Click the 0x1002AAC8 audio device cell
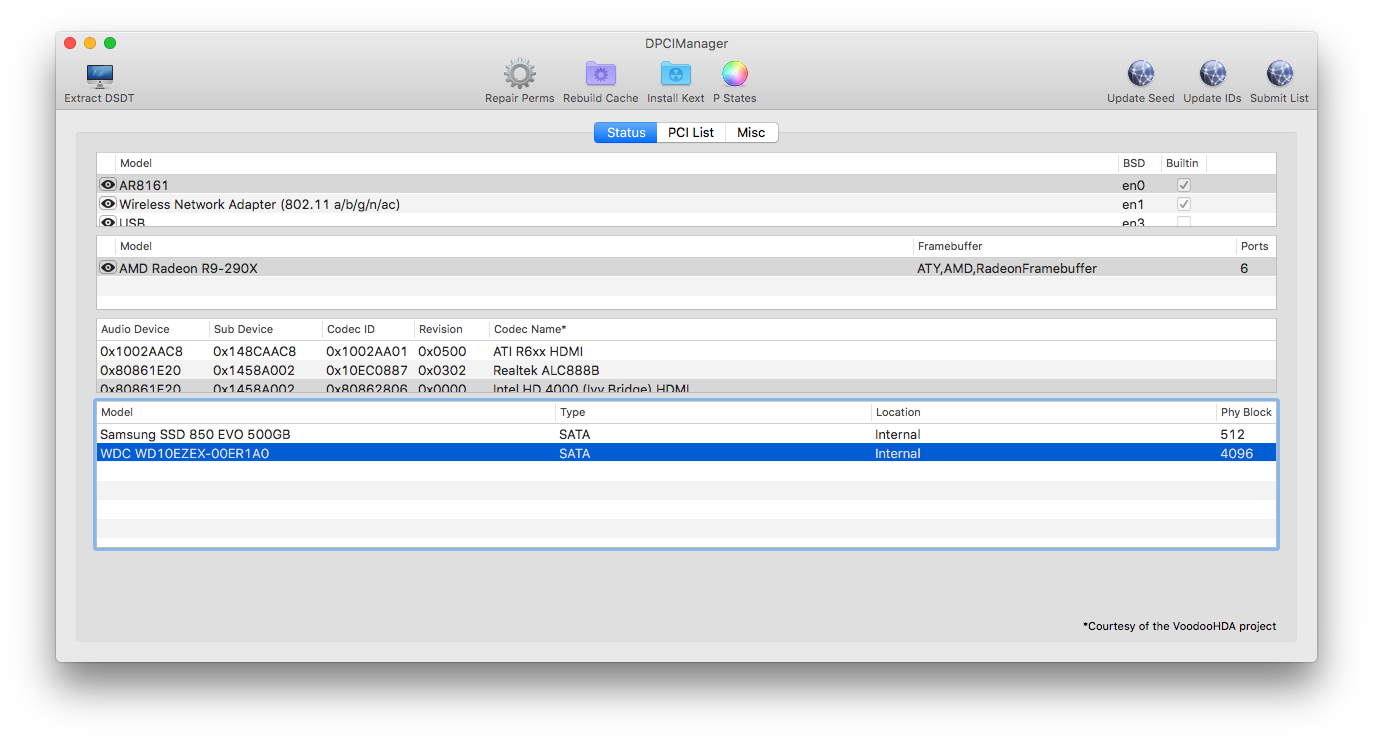 [x=141, y=351]
